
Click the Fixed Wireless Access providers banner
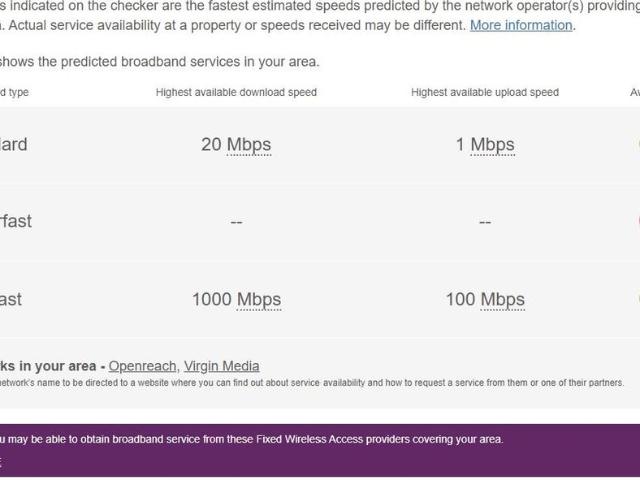320,451
